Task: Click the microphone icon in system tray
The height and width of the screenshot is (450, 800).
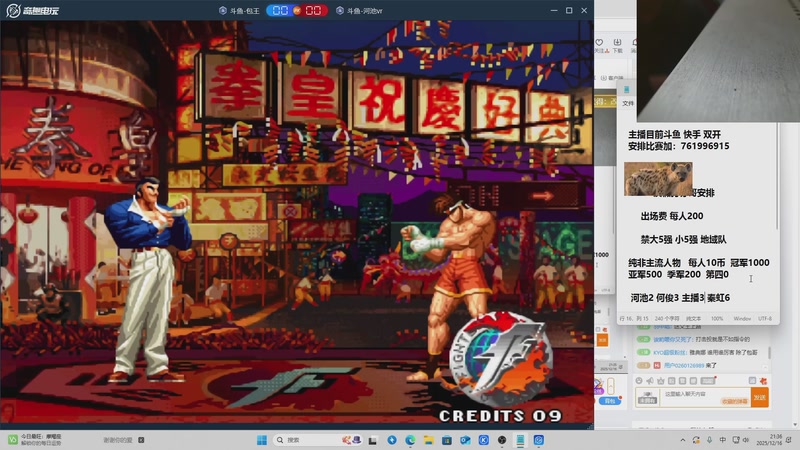Action: [709, 440]
